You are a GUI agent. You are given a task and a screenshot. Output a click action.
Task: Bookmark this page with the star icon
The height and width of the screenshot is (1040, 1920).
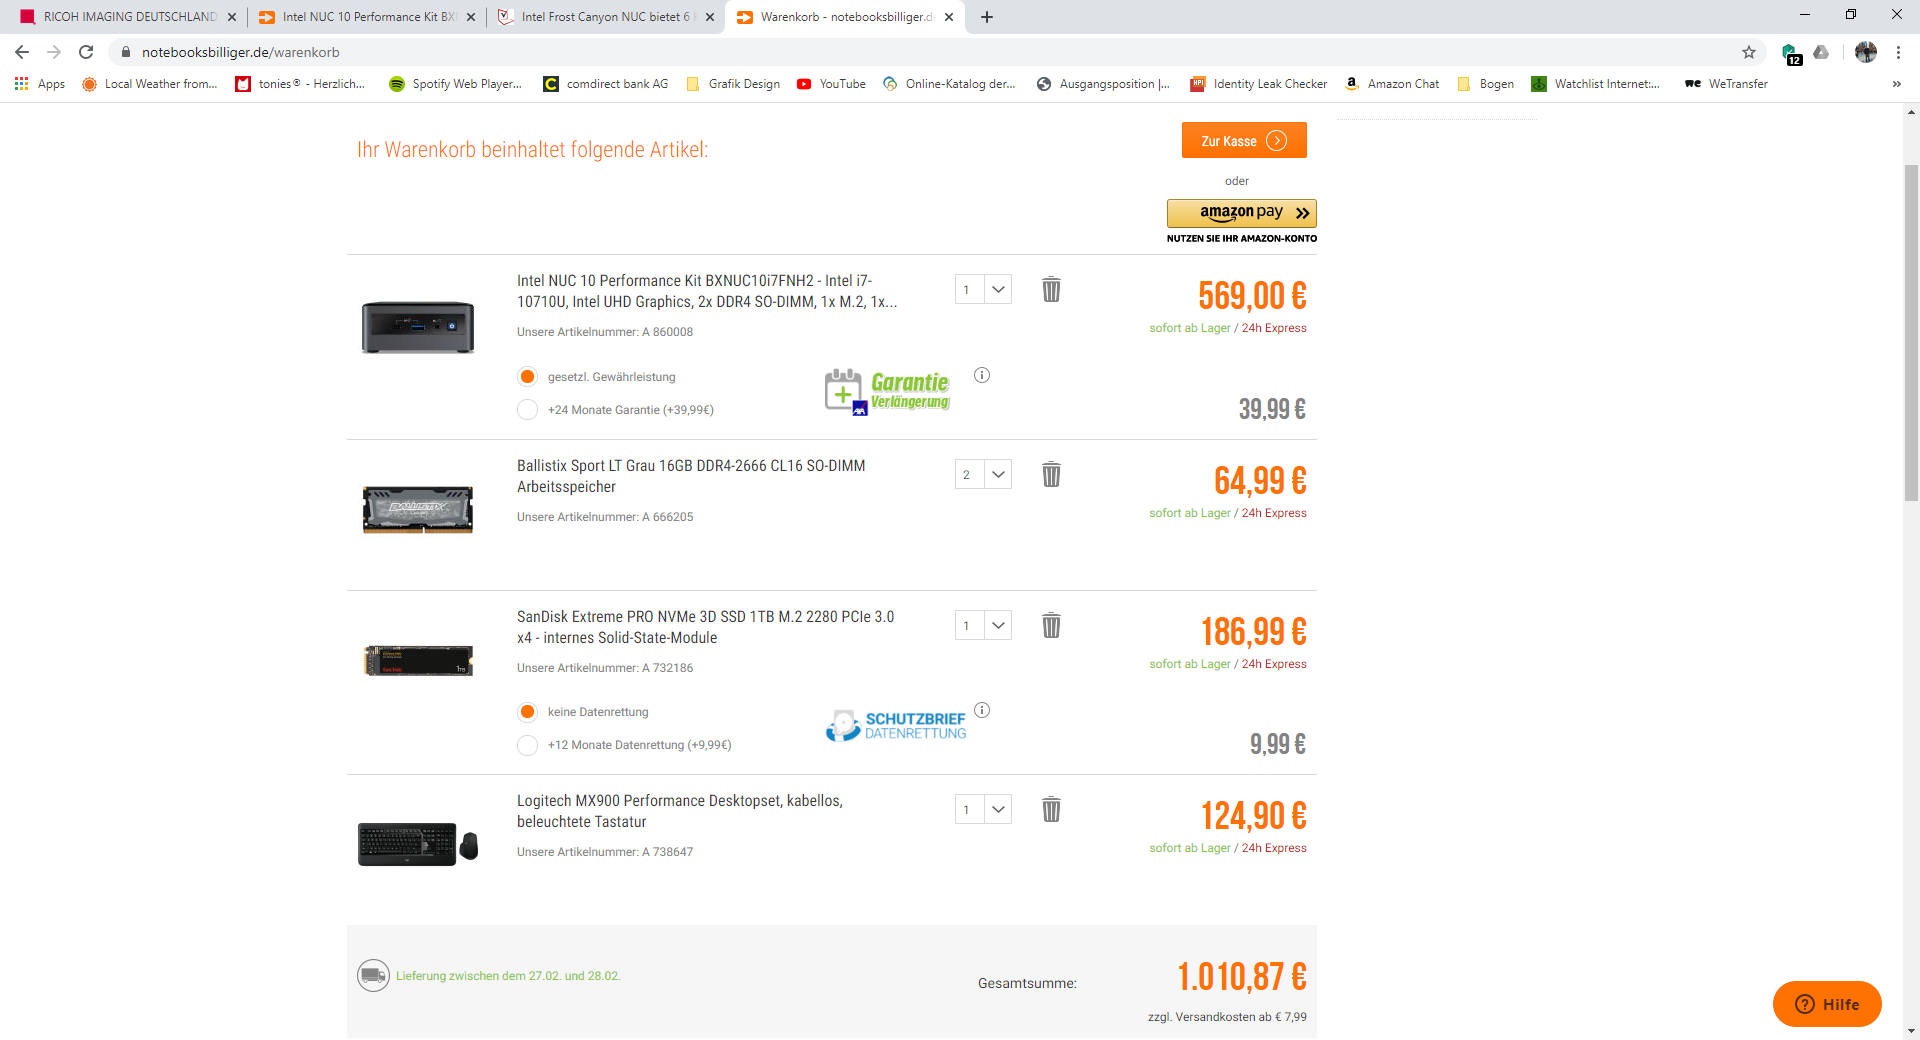click(x=1749, y=52)
